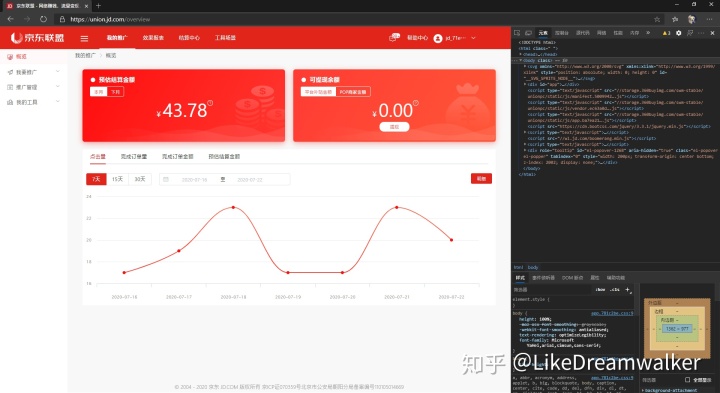Click the user avatar icon in header
The height and width of the screenshot is (393, 720).
[x=438, y=38]
